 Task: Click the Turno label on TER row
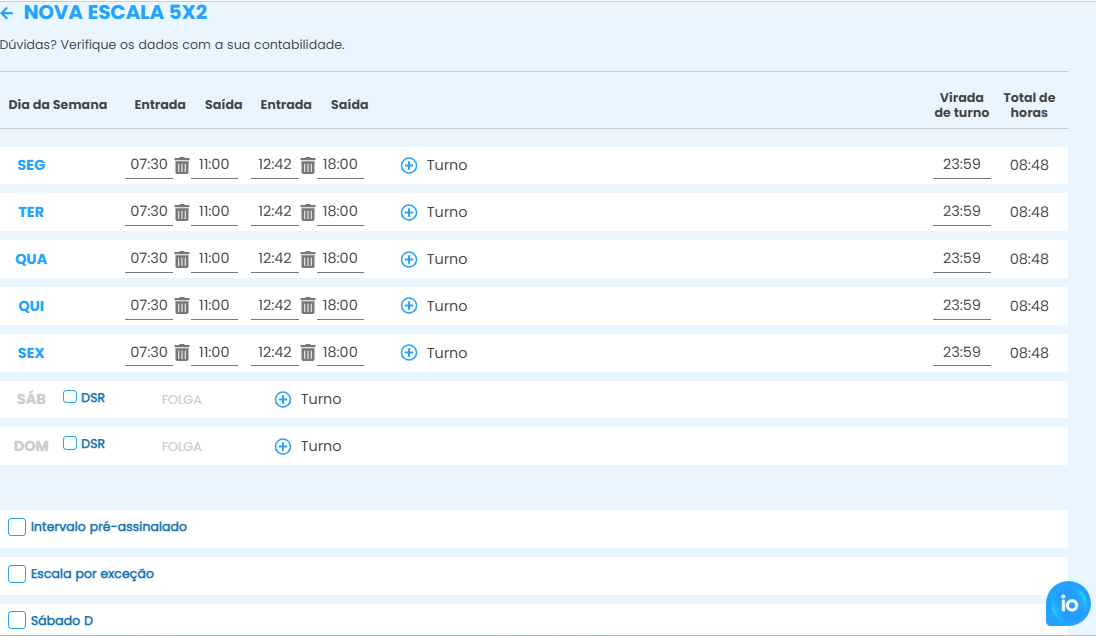[447, 213]
